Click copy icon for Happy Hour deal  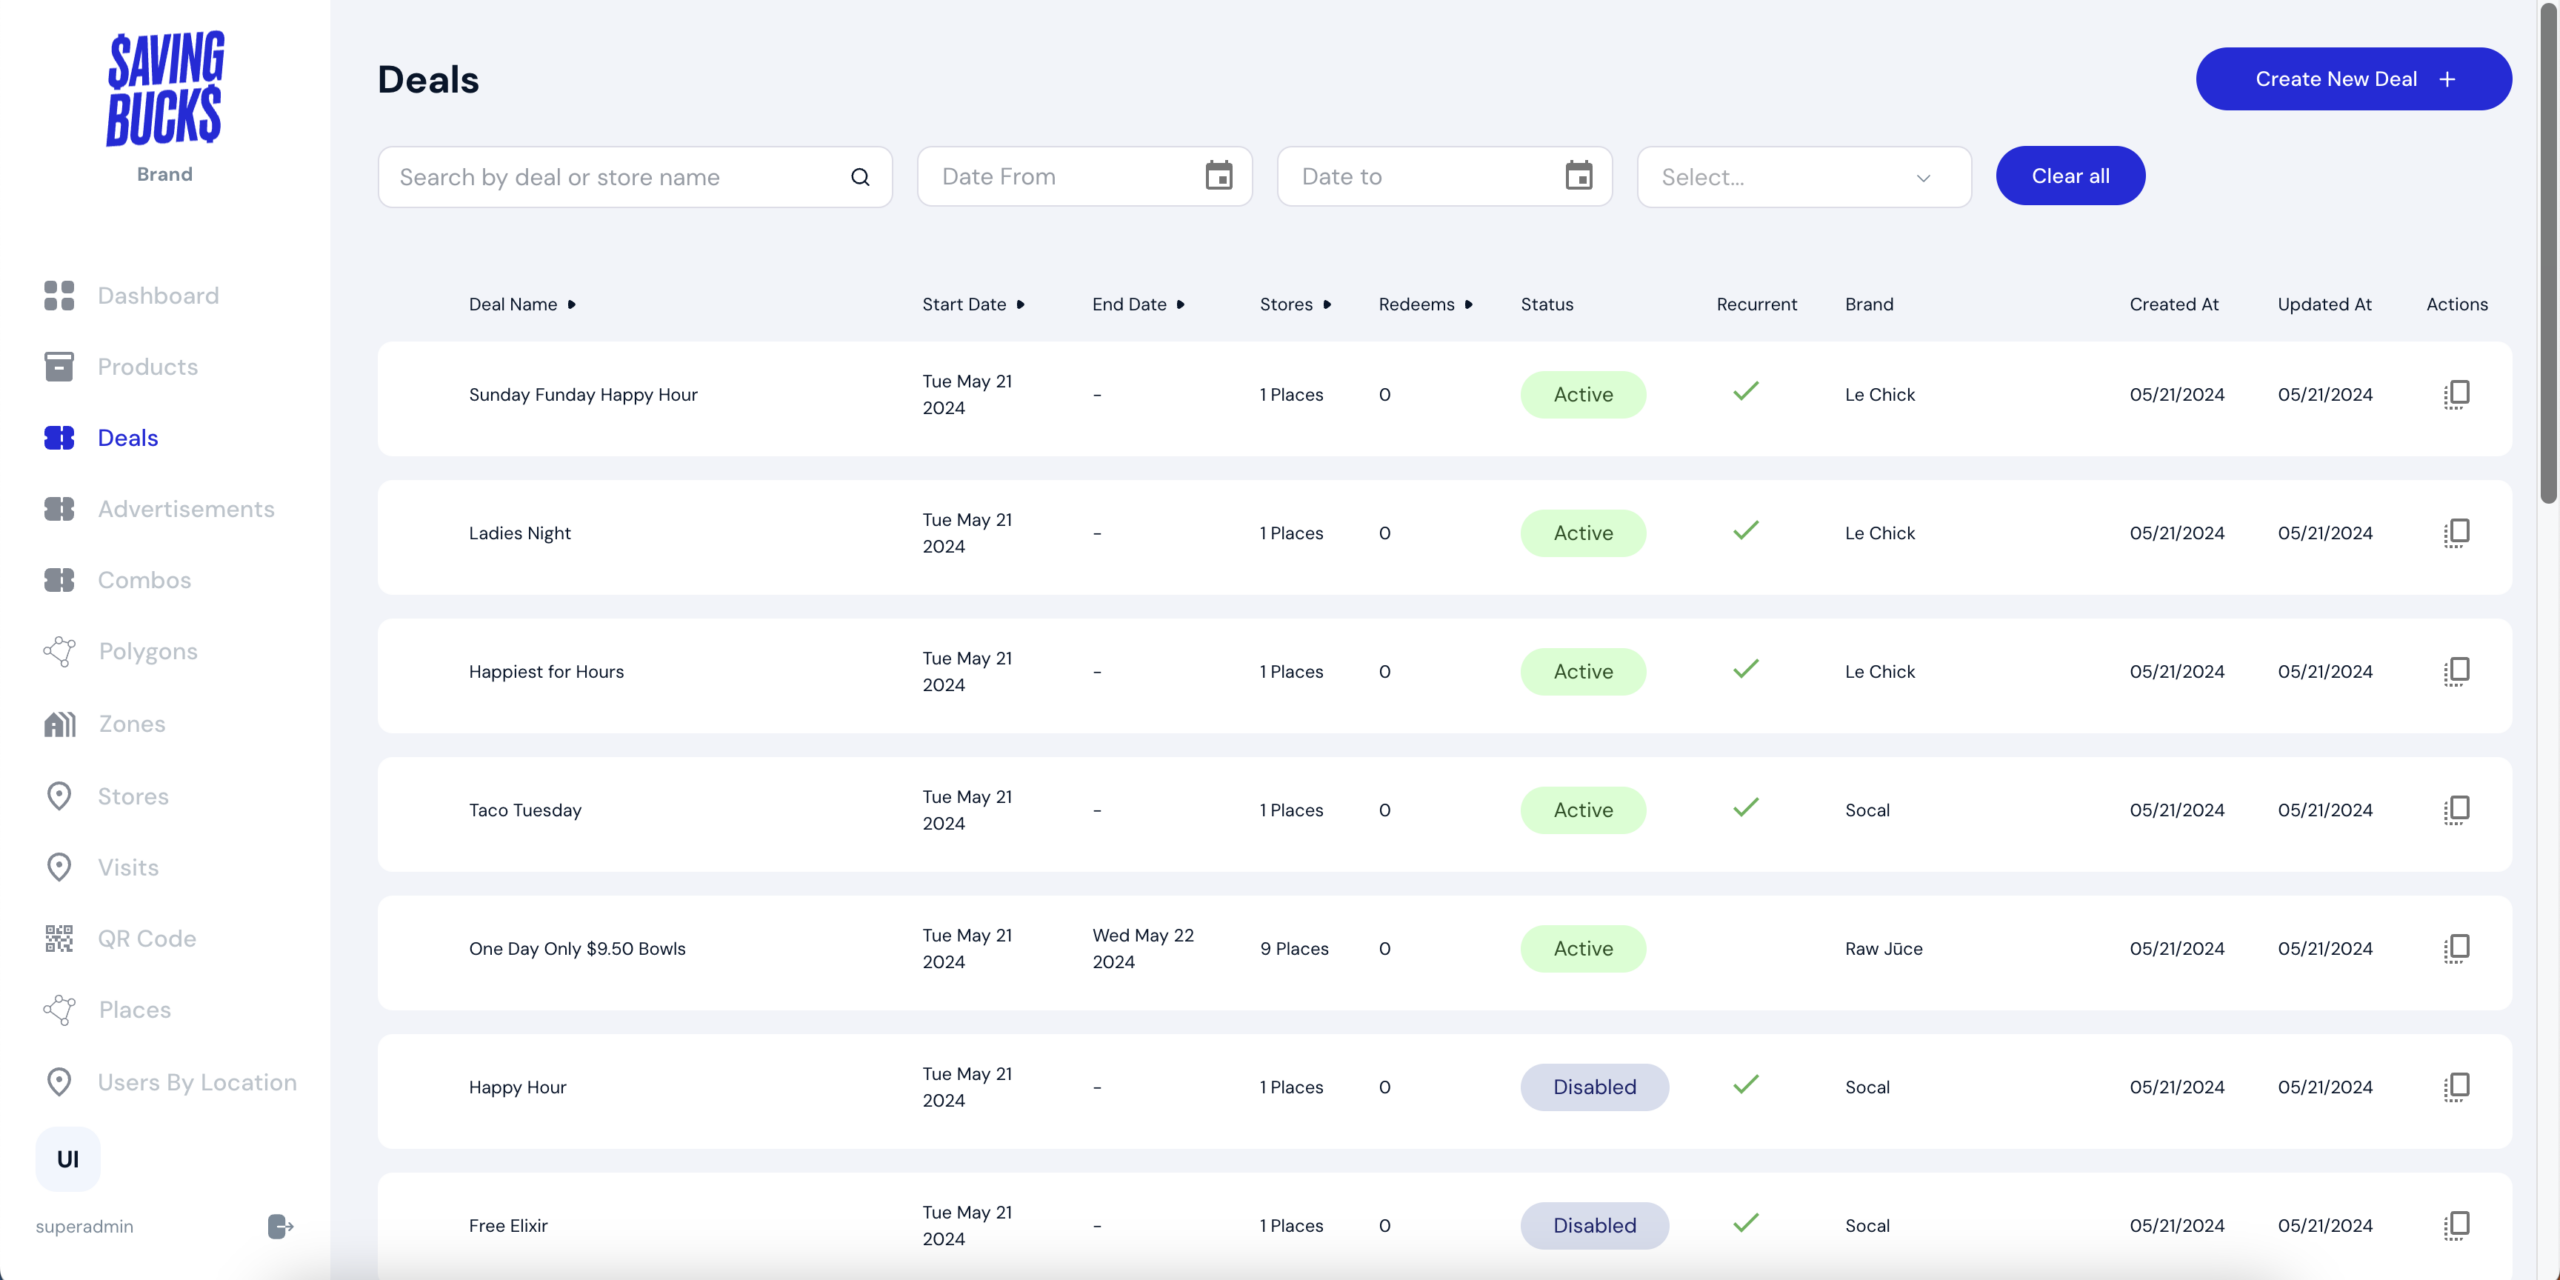[2456, 1087]
